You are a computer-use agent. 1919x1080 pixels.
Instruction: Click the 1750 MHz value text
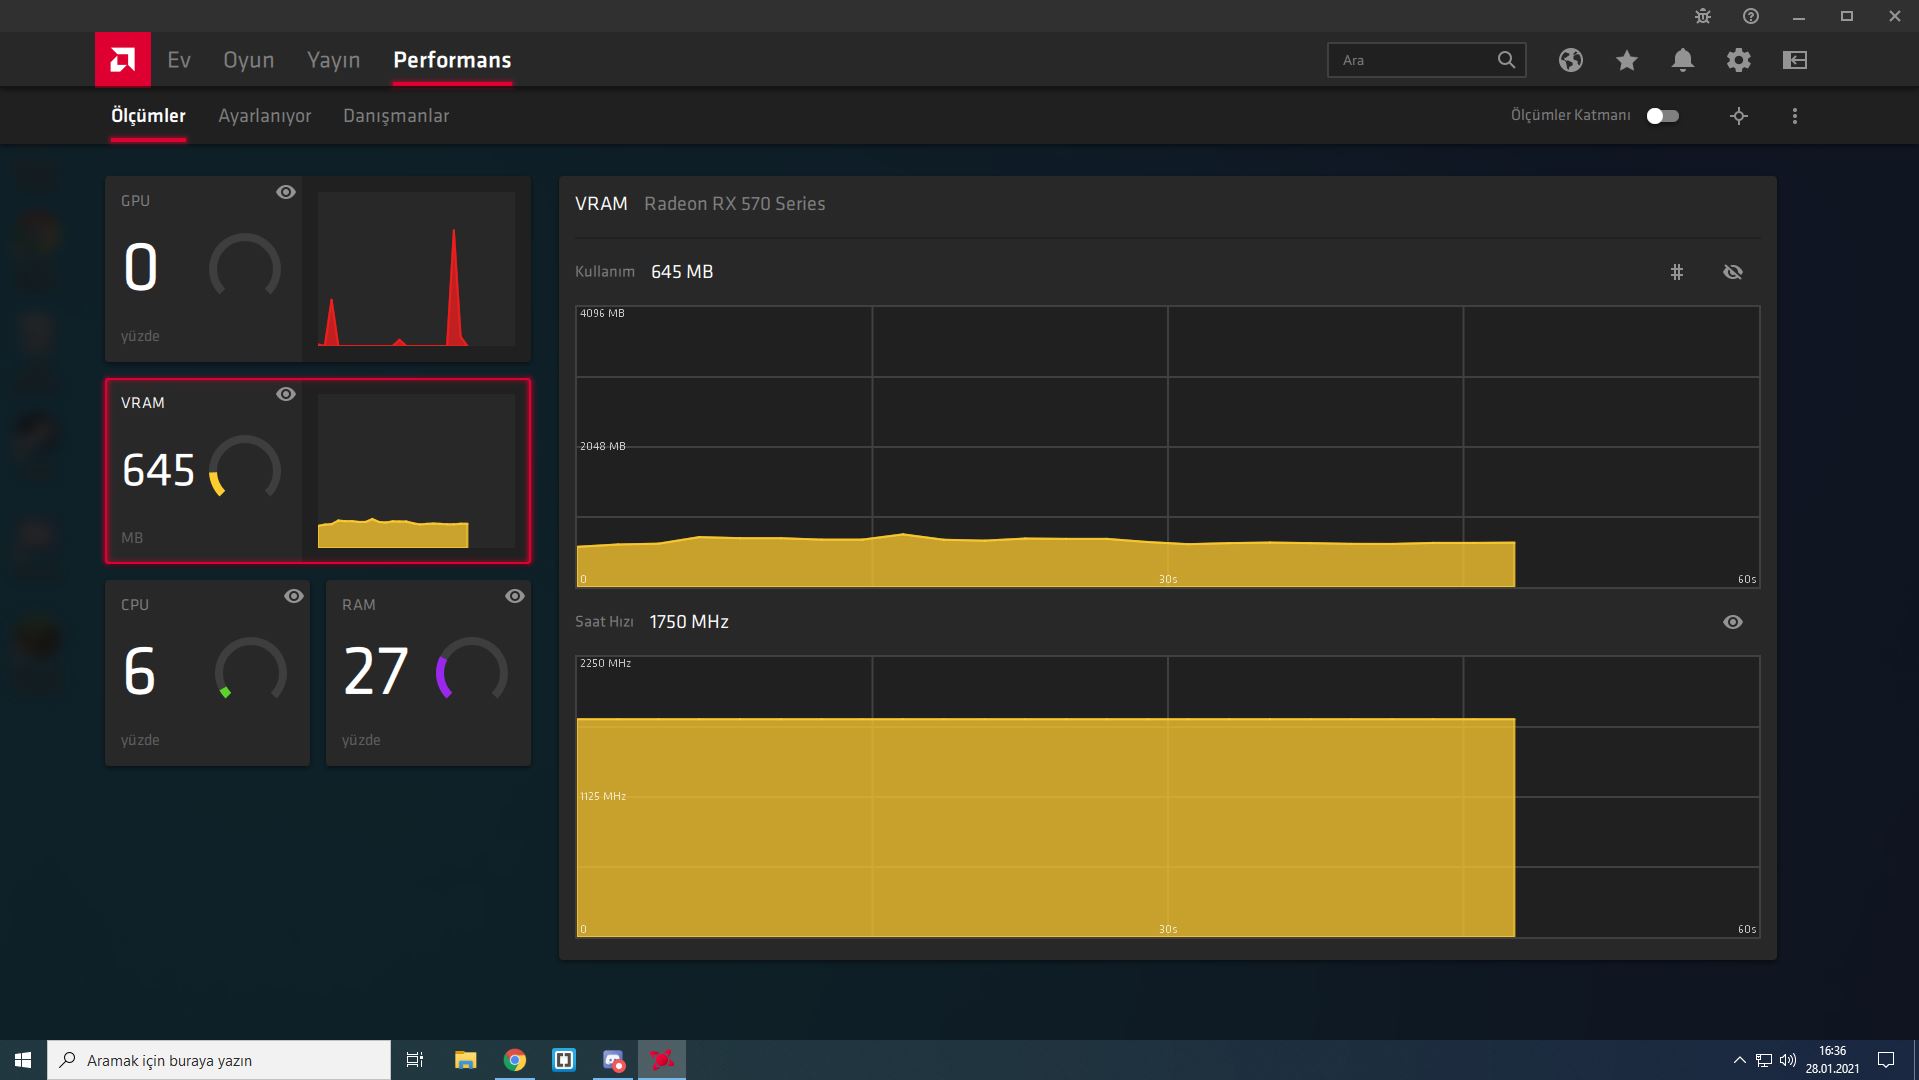click(689, 622)
